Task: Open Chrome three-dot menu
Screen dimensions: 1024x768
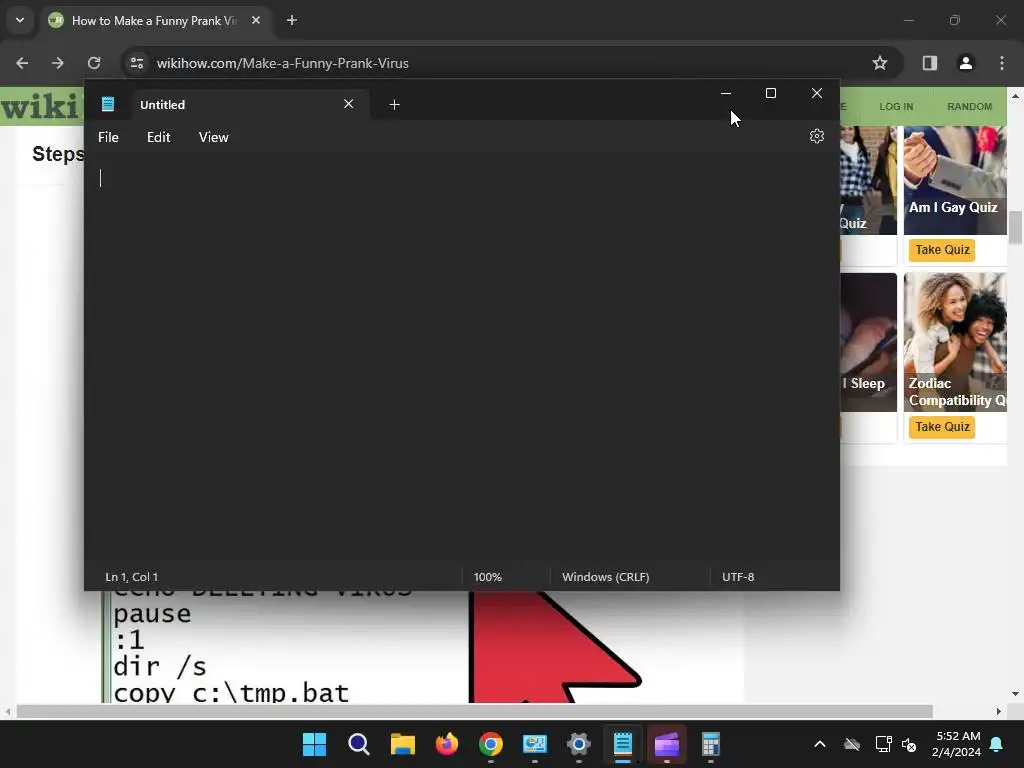Action: pos(1002,63)
